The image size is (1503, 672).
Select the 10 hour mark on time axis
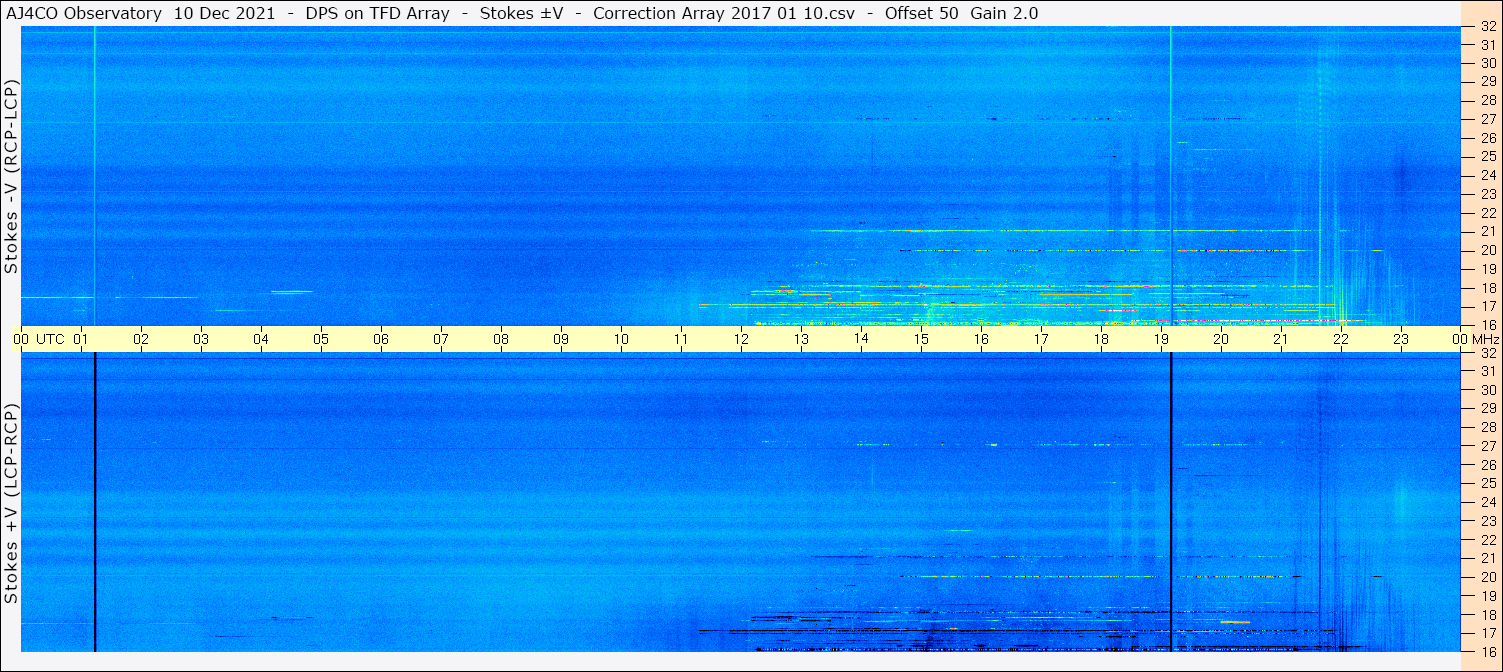pyautogui.click(x=622, y=340)
